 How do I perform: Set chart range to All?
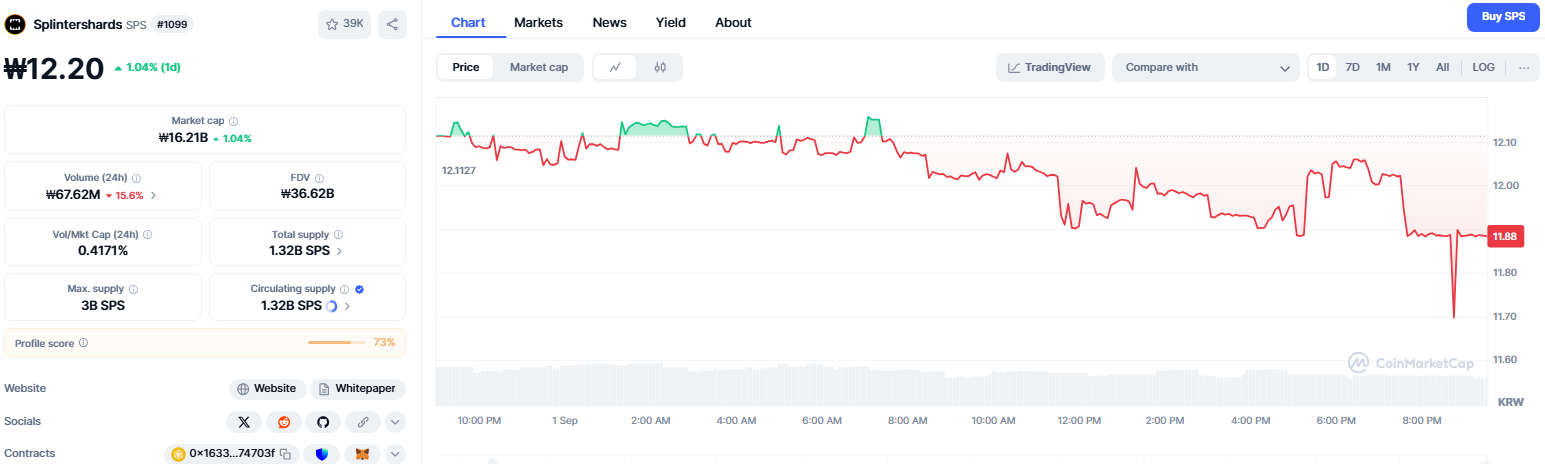point(1442,67)
